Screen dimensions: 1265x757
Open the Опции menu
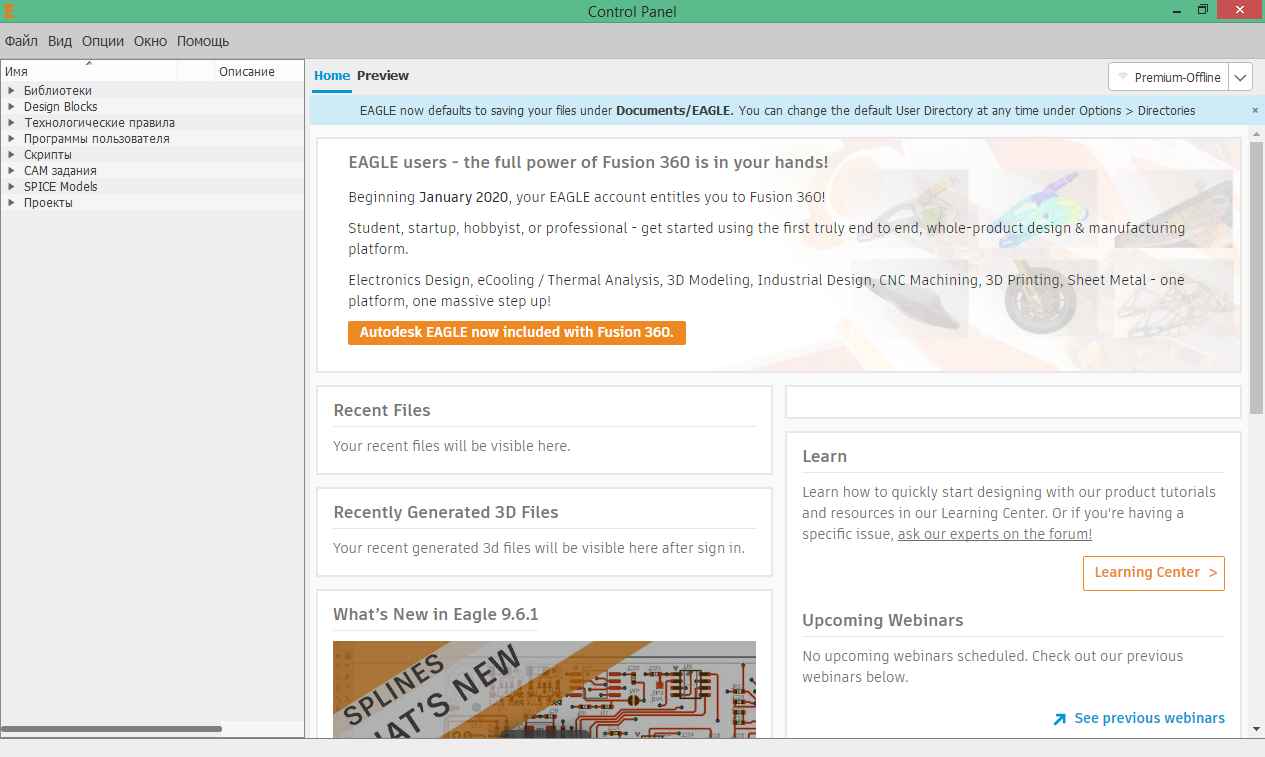(x=103, y=41)
